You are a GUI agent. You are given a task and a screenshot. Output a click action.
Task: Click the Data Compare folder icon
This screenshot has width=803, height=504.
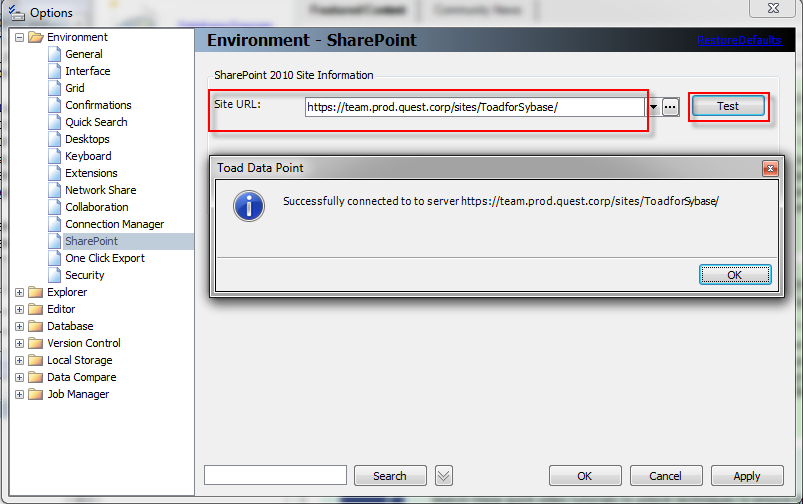pos(35,377)
